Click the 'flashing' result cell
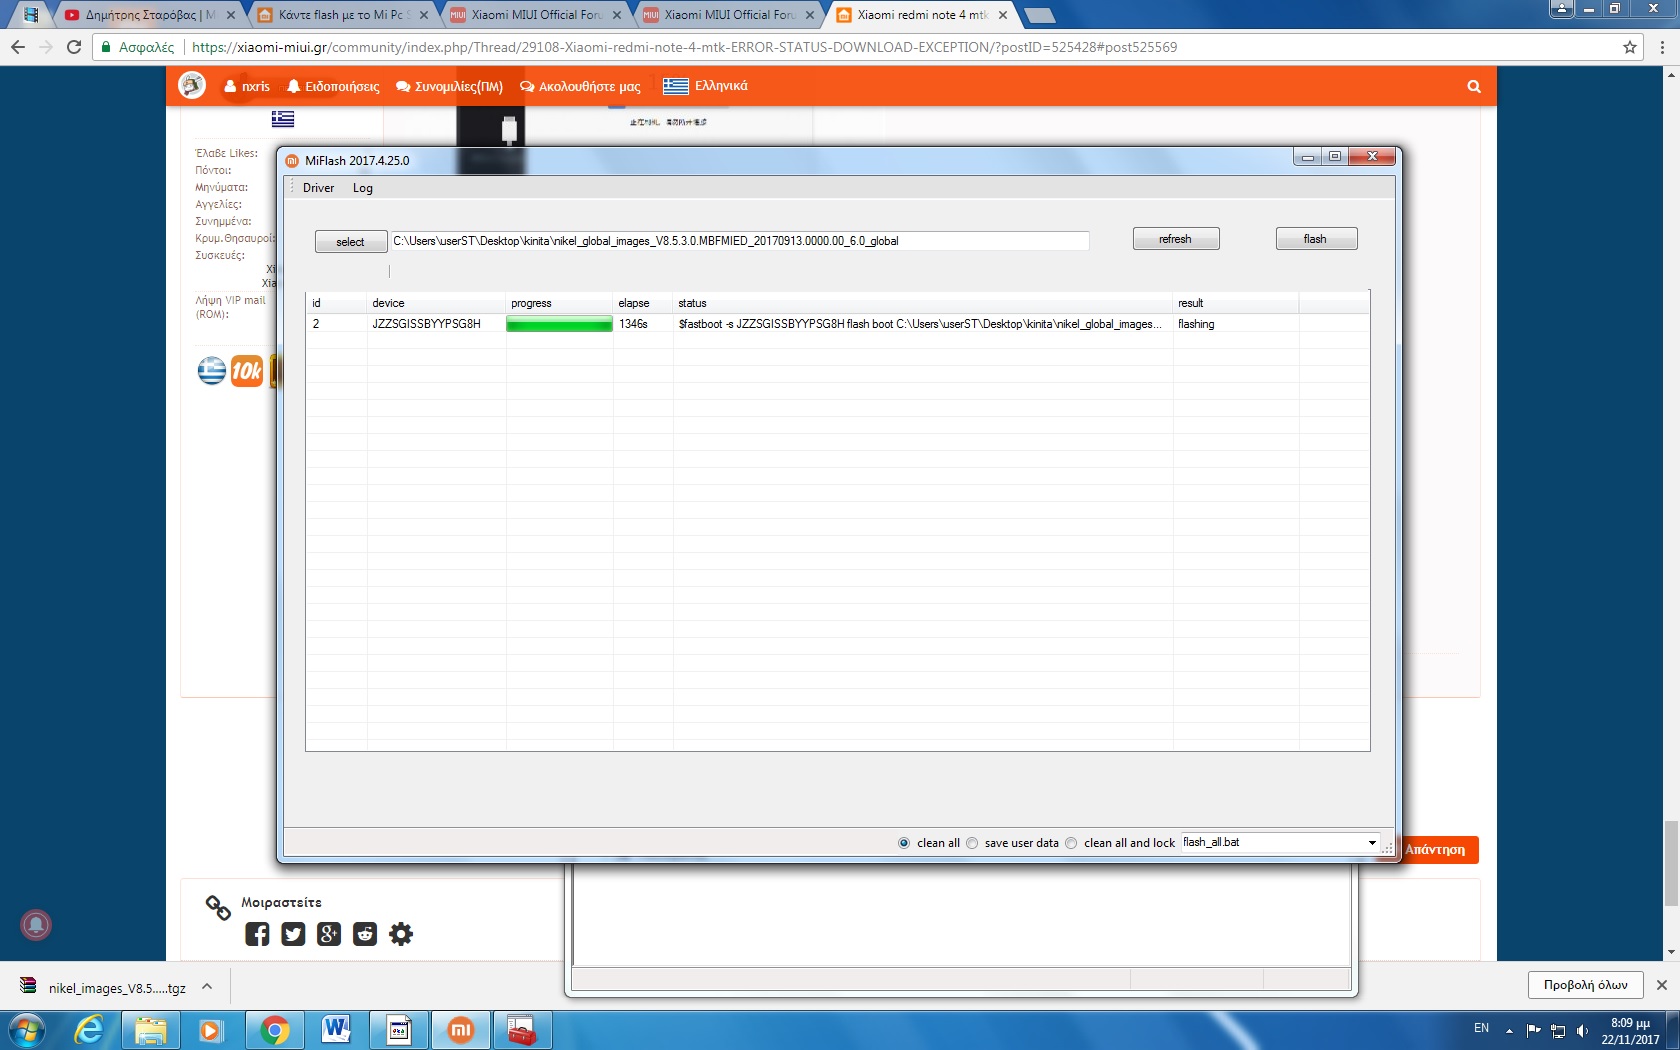Viewport: 1680px width, 1050px height. 1196,324
